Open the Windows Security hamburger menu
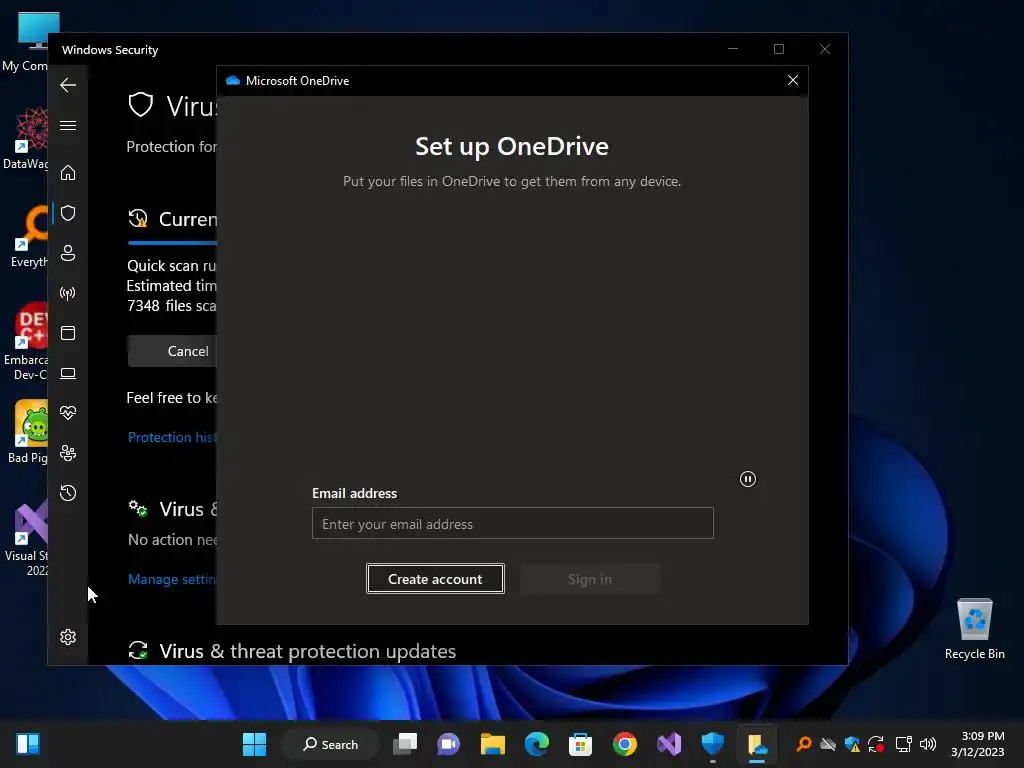This screenshot has width=1024, height=768. point(68,125)
